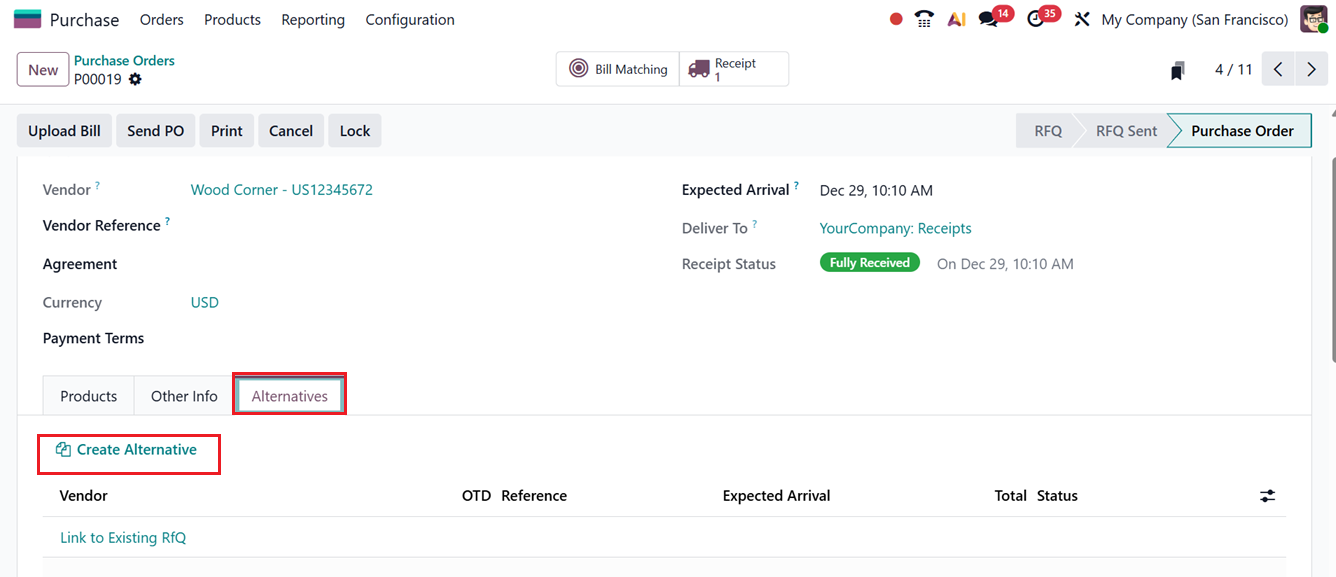Click the AI assistant icon

click(957, 19)
